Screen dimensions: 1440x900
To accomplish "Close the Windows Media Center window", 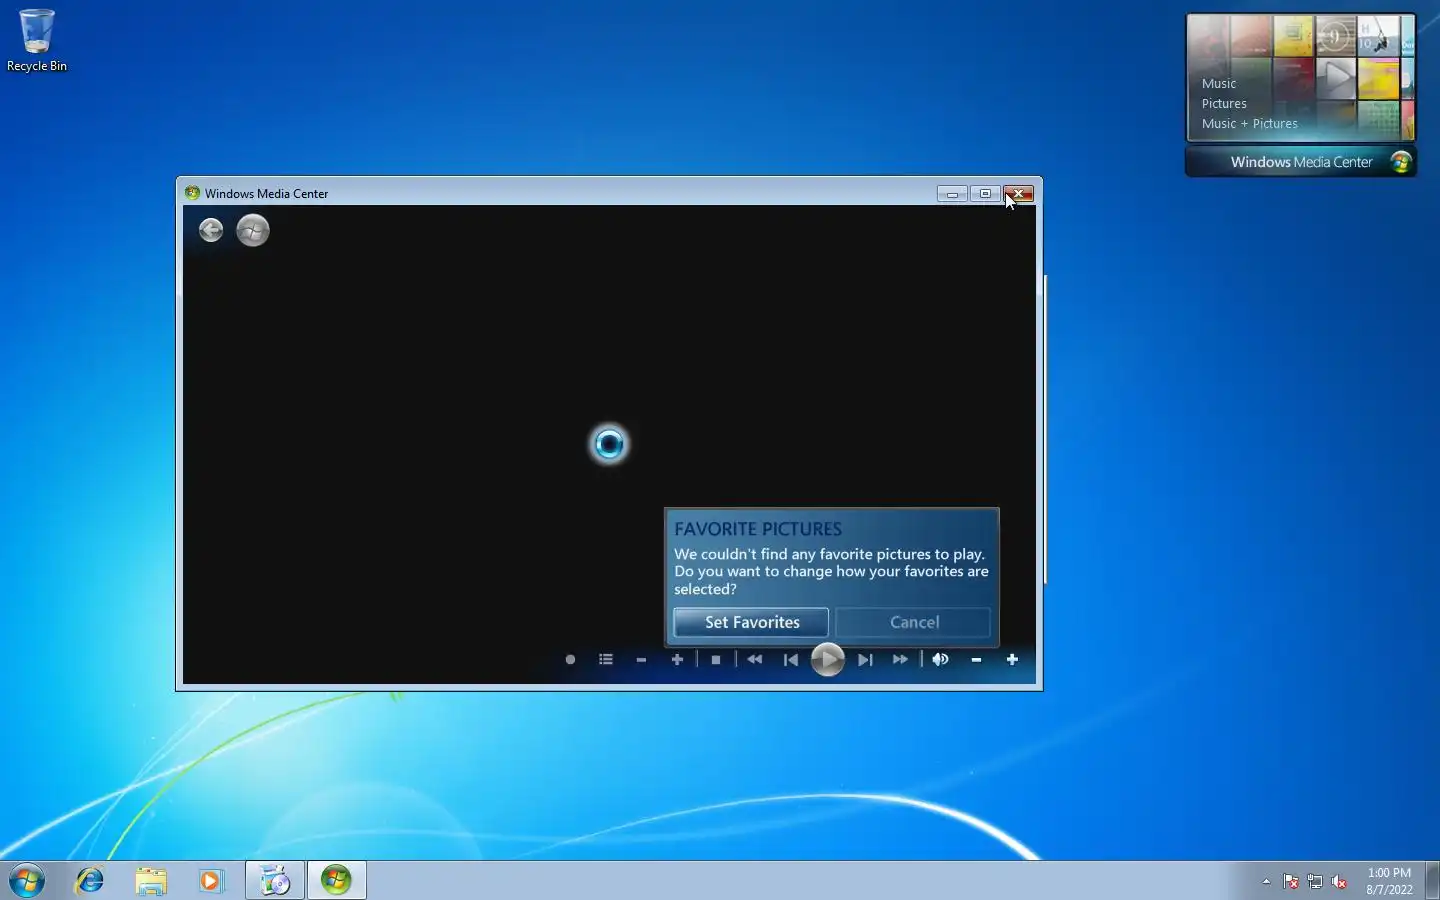I will [x=1019, y=194].
